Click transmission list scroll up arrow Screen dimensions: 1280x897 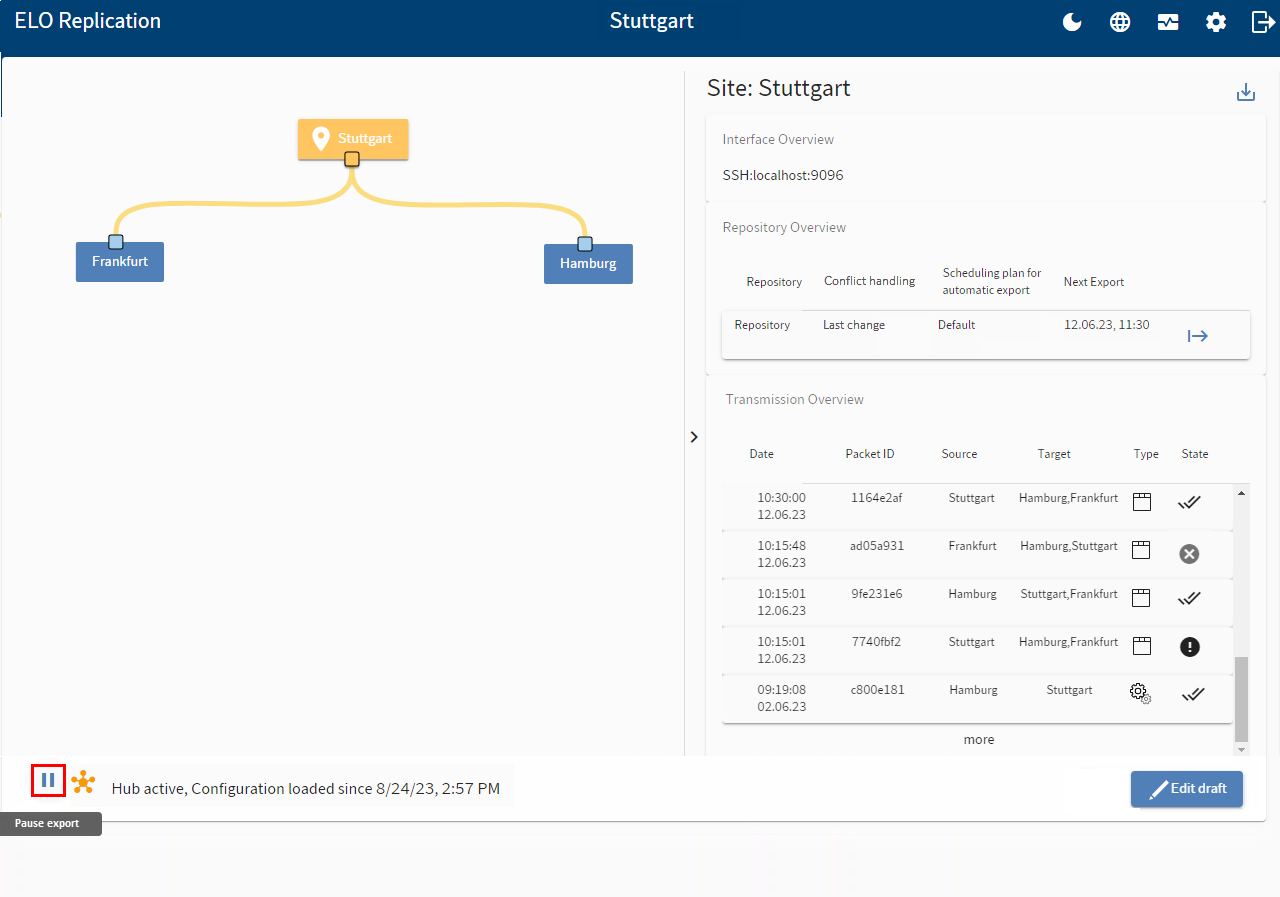(x=1242, y=492)
